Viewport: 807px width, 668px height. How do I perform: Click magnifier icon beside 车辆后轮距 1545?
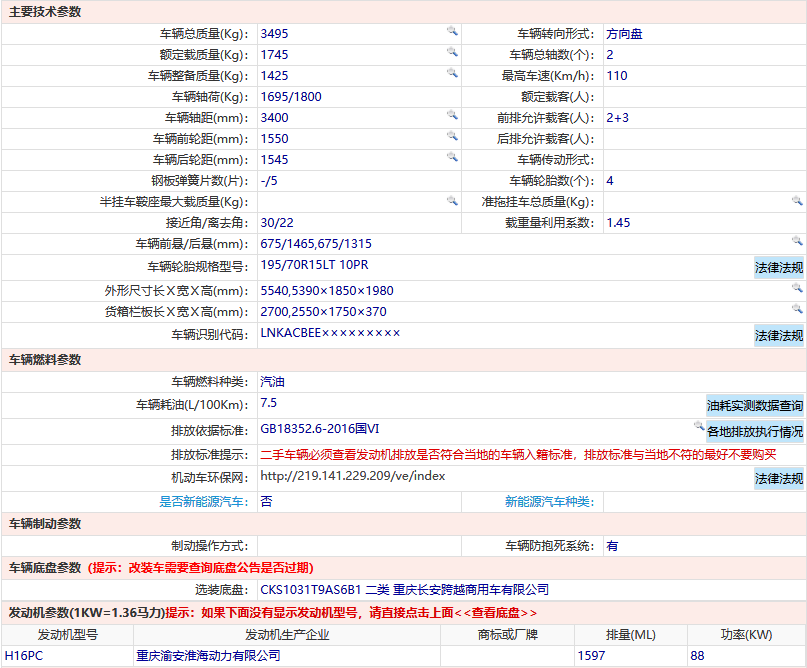coord(452,157)
